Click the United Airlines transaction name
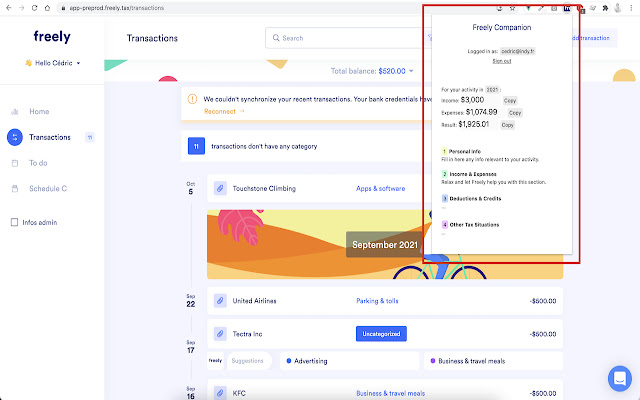Viewport: 640px width, 400px height. click(x=254, y=301)
